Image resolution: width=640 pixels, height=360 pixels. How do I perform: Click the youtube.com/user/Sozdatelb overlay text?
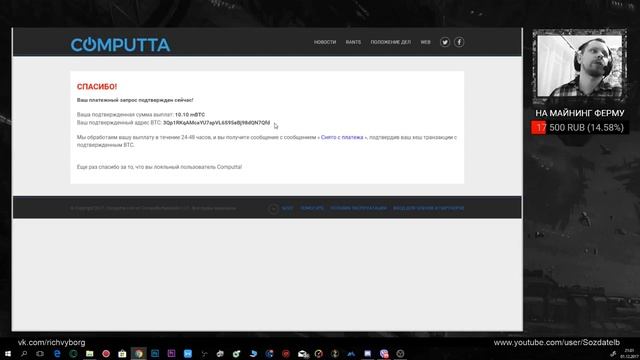557,342
